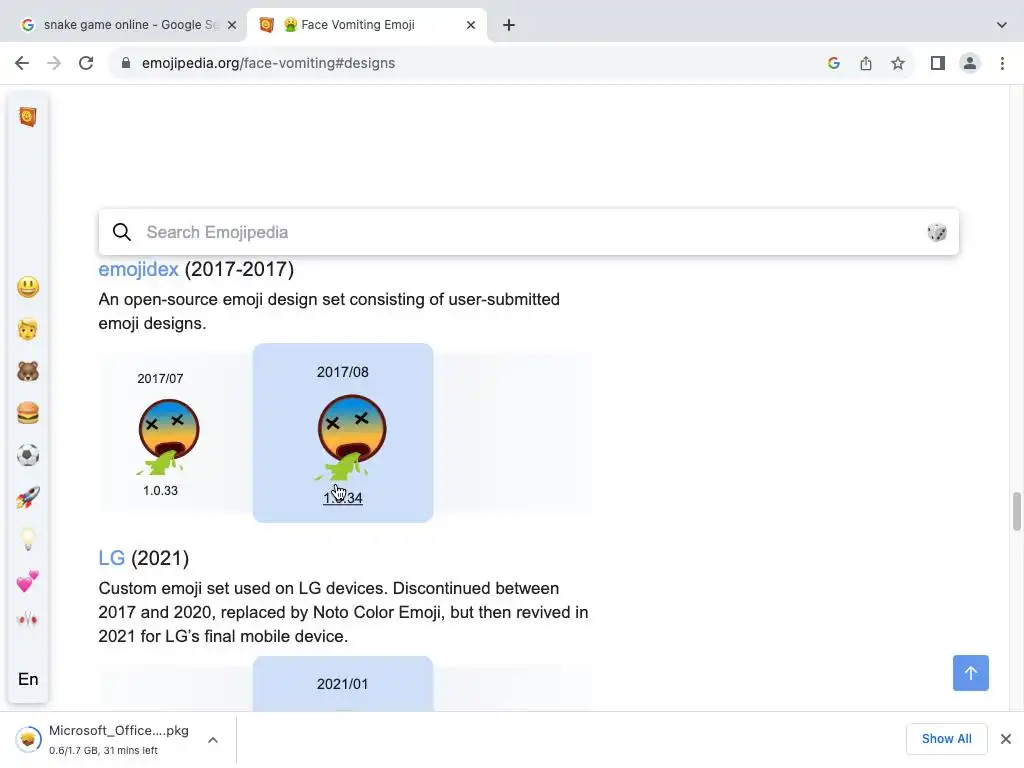Click the scroll-to-top arrow button
The width and height of the screenshot is (1024, 768).
[970, 673]
